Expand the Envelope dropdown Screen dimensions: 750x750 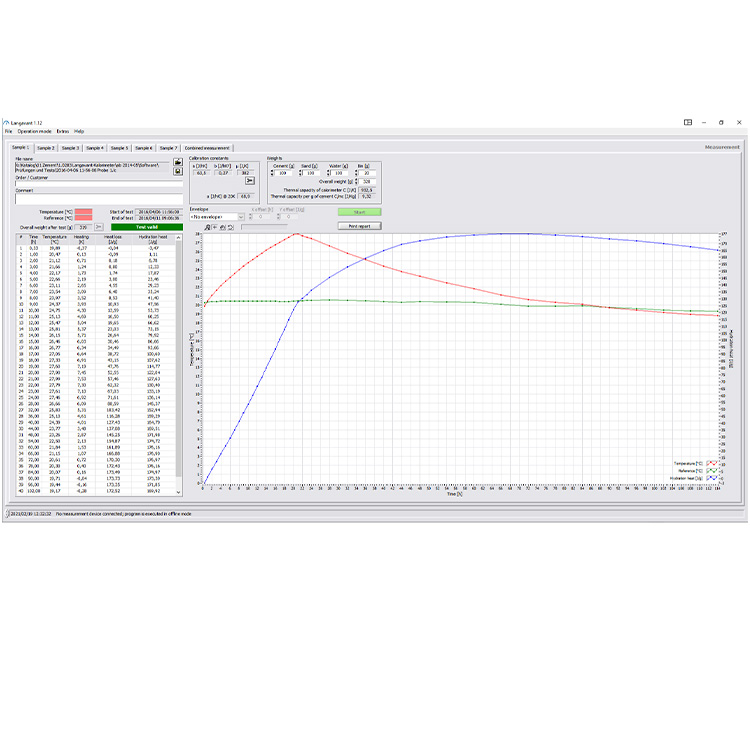click(241, 216)
